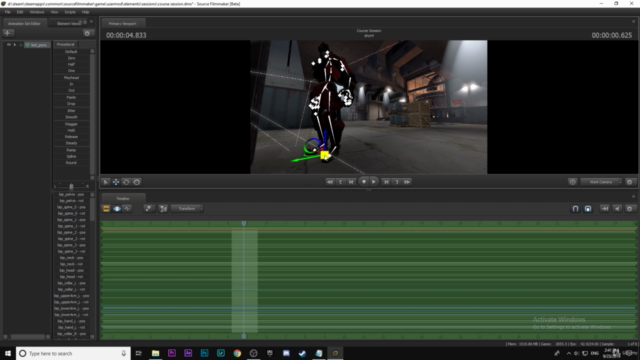Open the Edit menu
The width and height of the screenshot is (640, 360).
(x=20, y=12)
